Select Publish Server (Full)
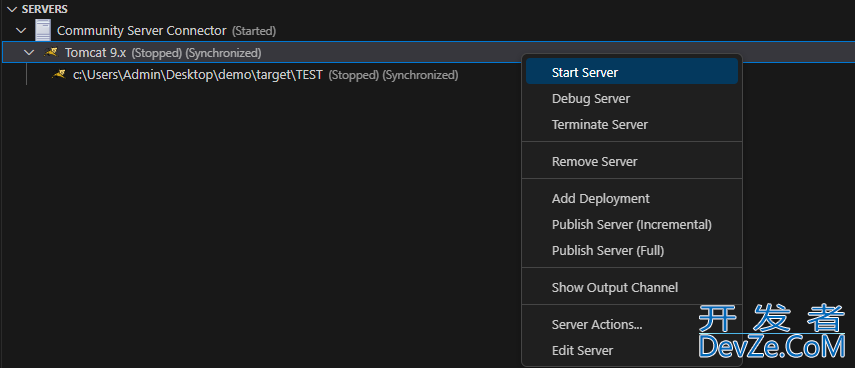This screenshot has width=855, height=368. point(631,251)
